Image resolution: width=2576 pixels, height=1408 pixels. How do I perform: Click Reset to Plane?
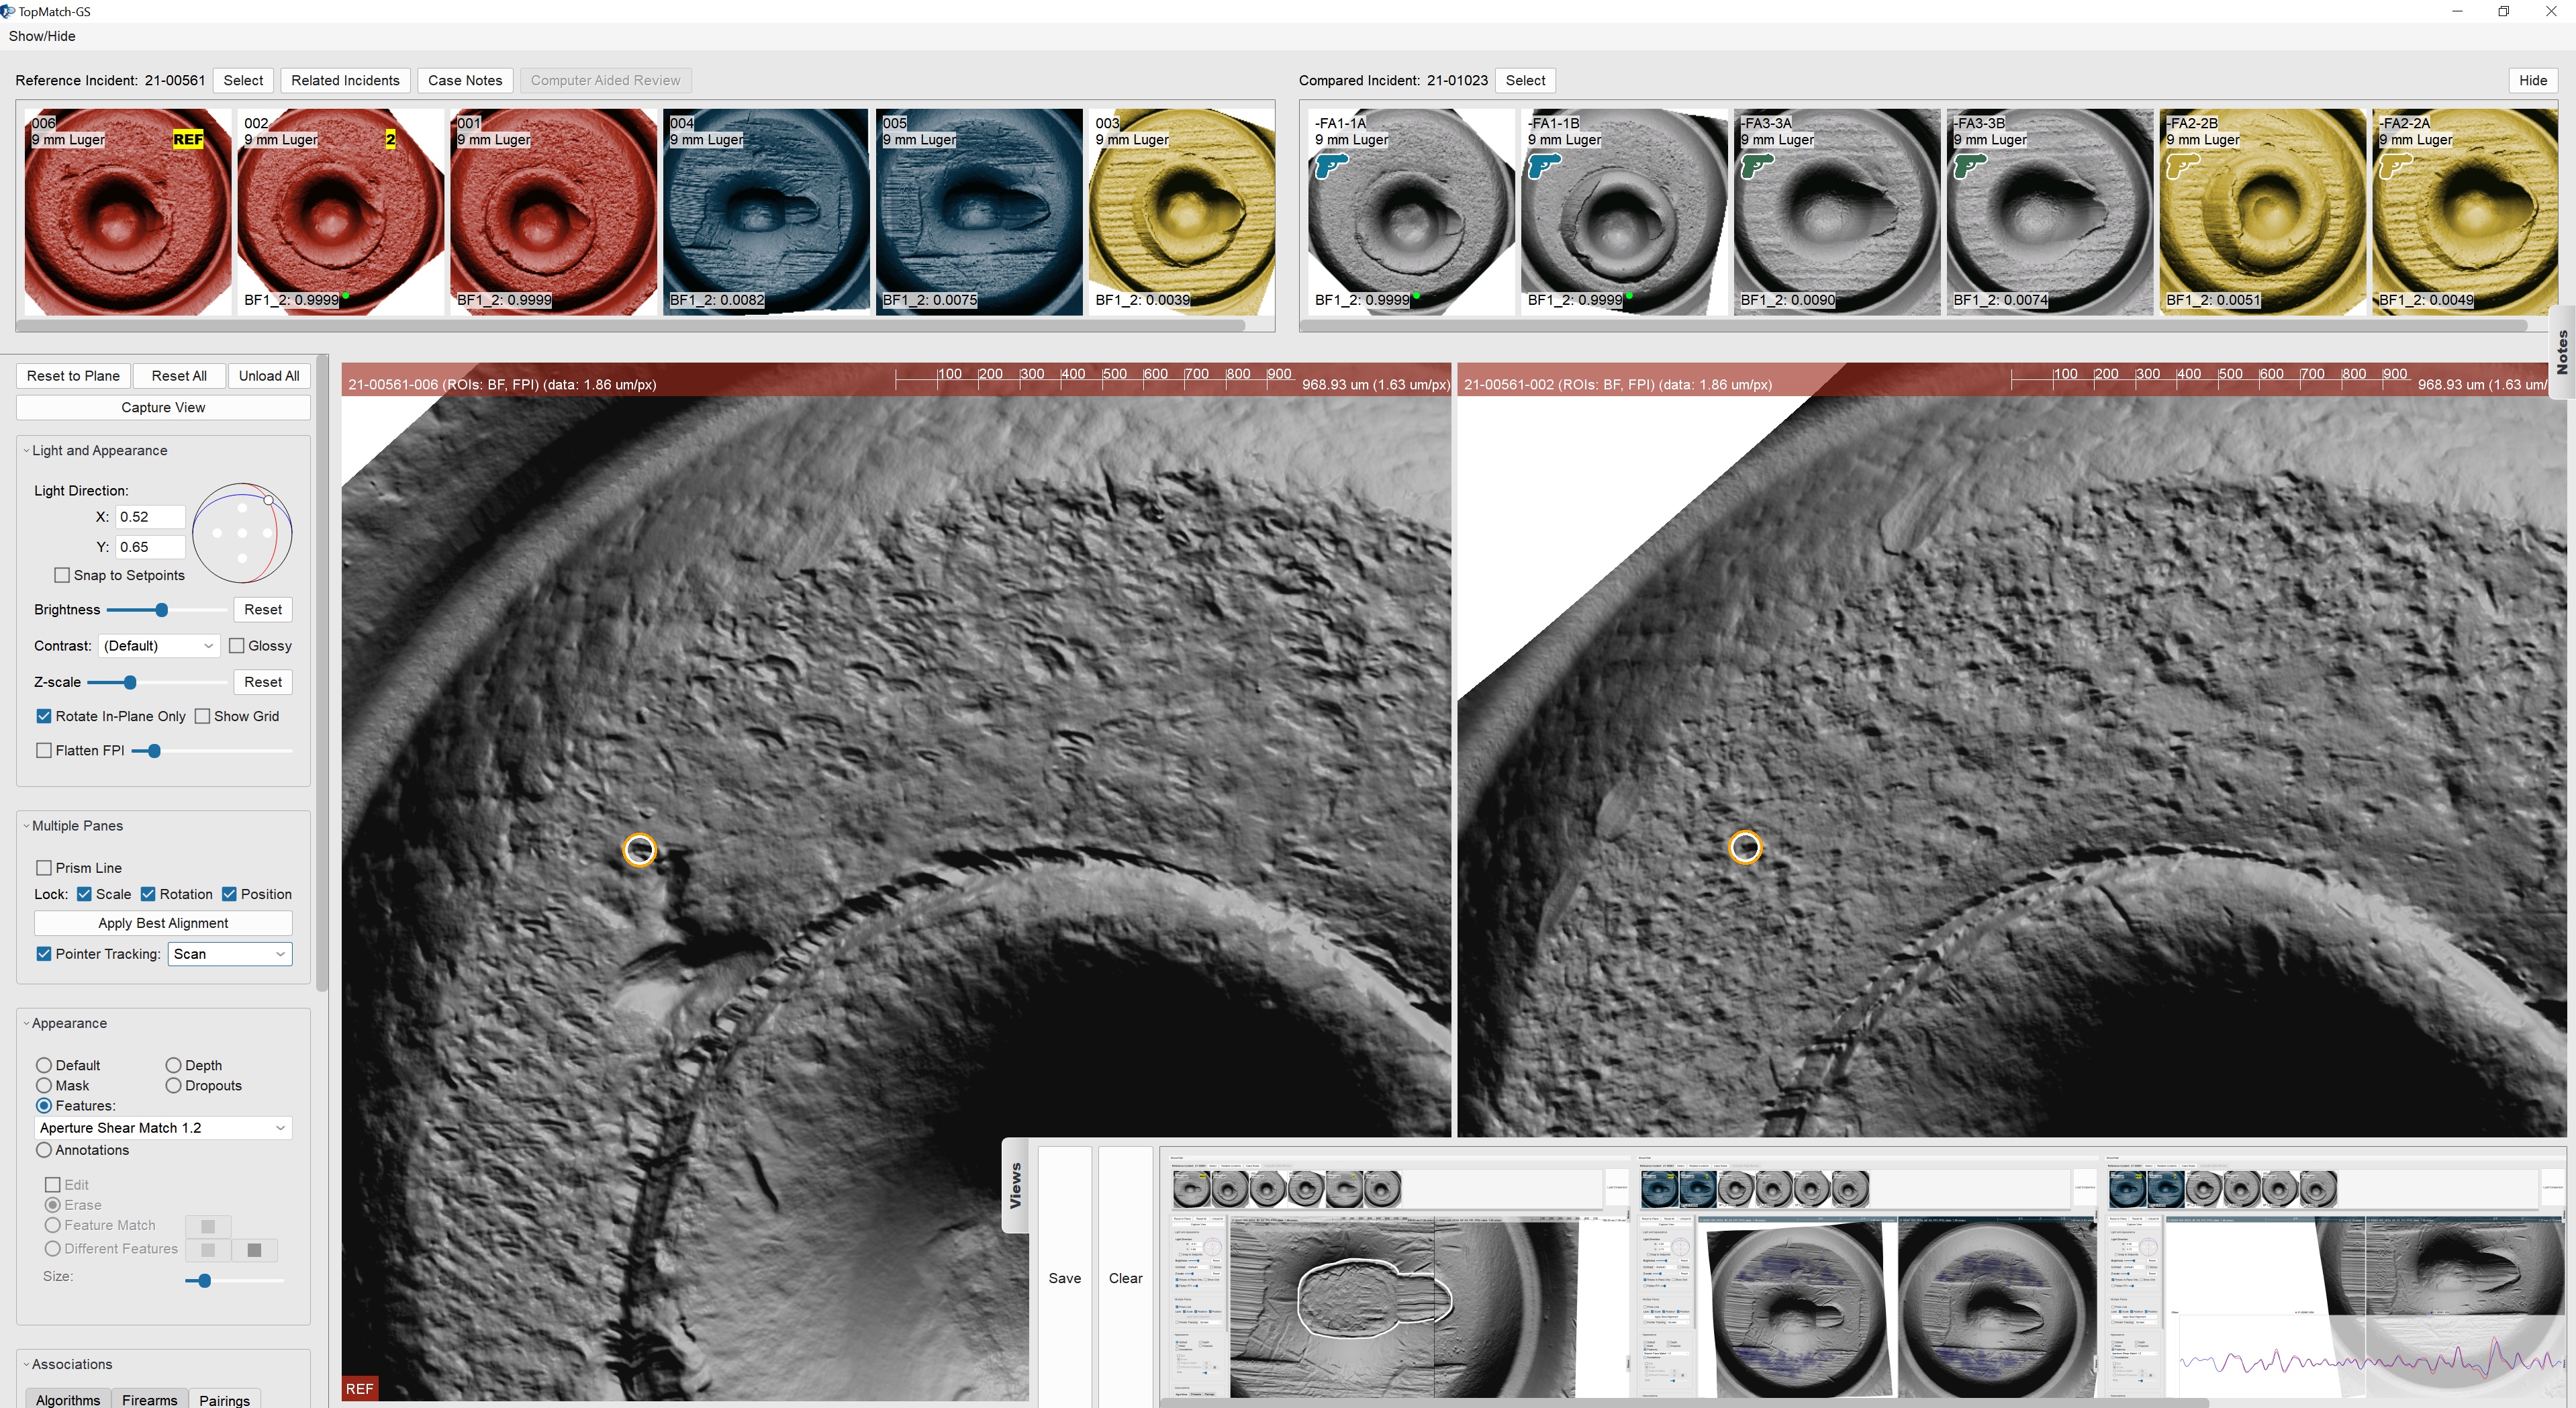point(73,376)
